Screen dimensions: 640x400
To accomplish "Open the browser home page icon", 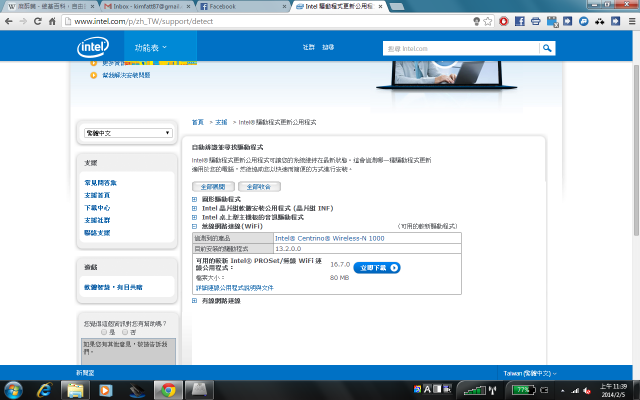I will point(52,21).
